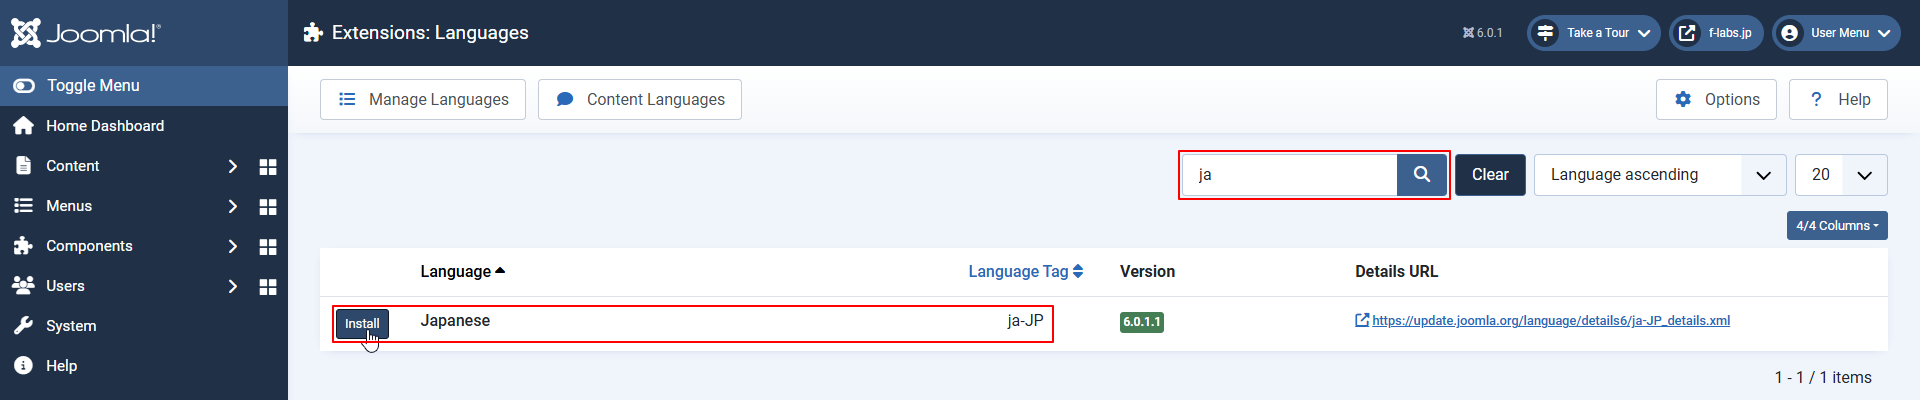Click the 6.0.1.1 version badge
This screenshot has height=400, width=1920.
click(x=1142, y=322)
